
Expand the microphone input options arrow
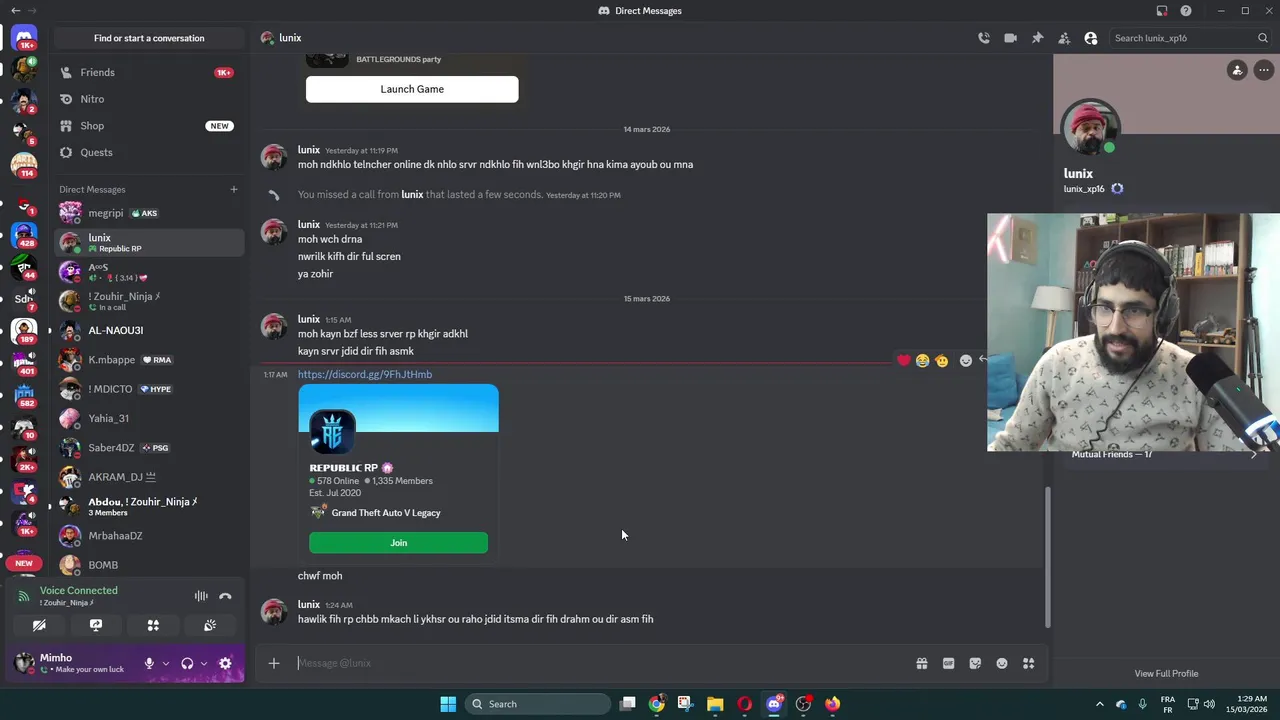[166, 663]
